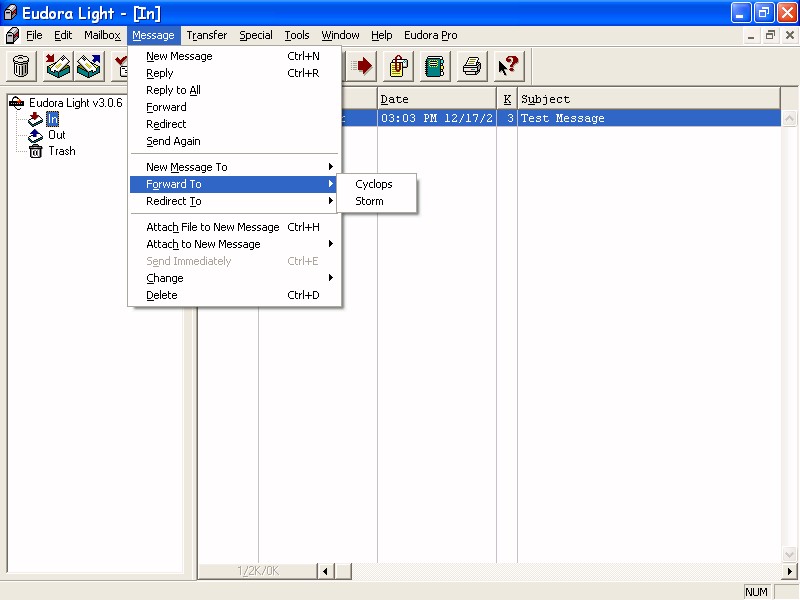
Task: Open the Mailbox menu
Action: click(103, 35)
